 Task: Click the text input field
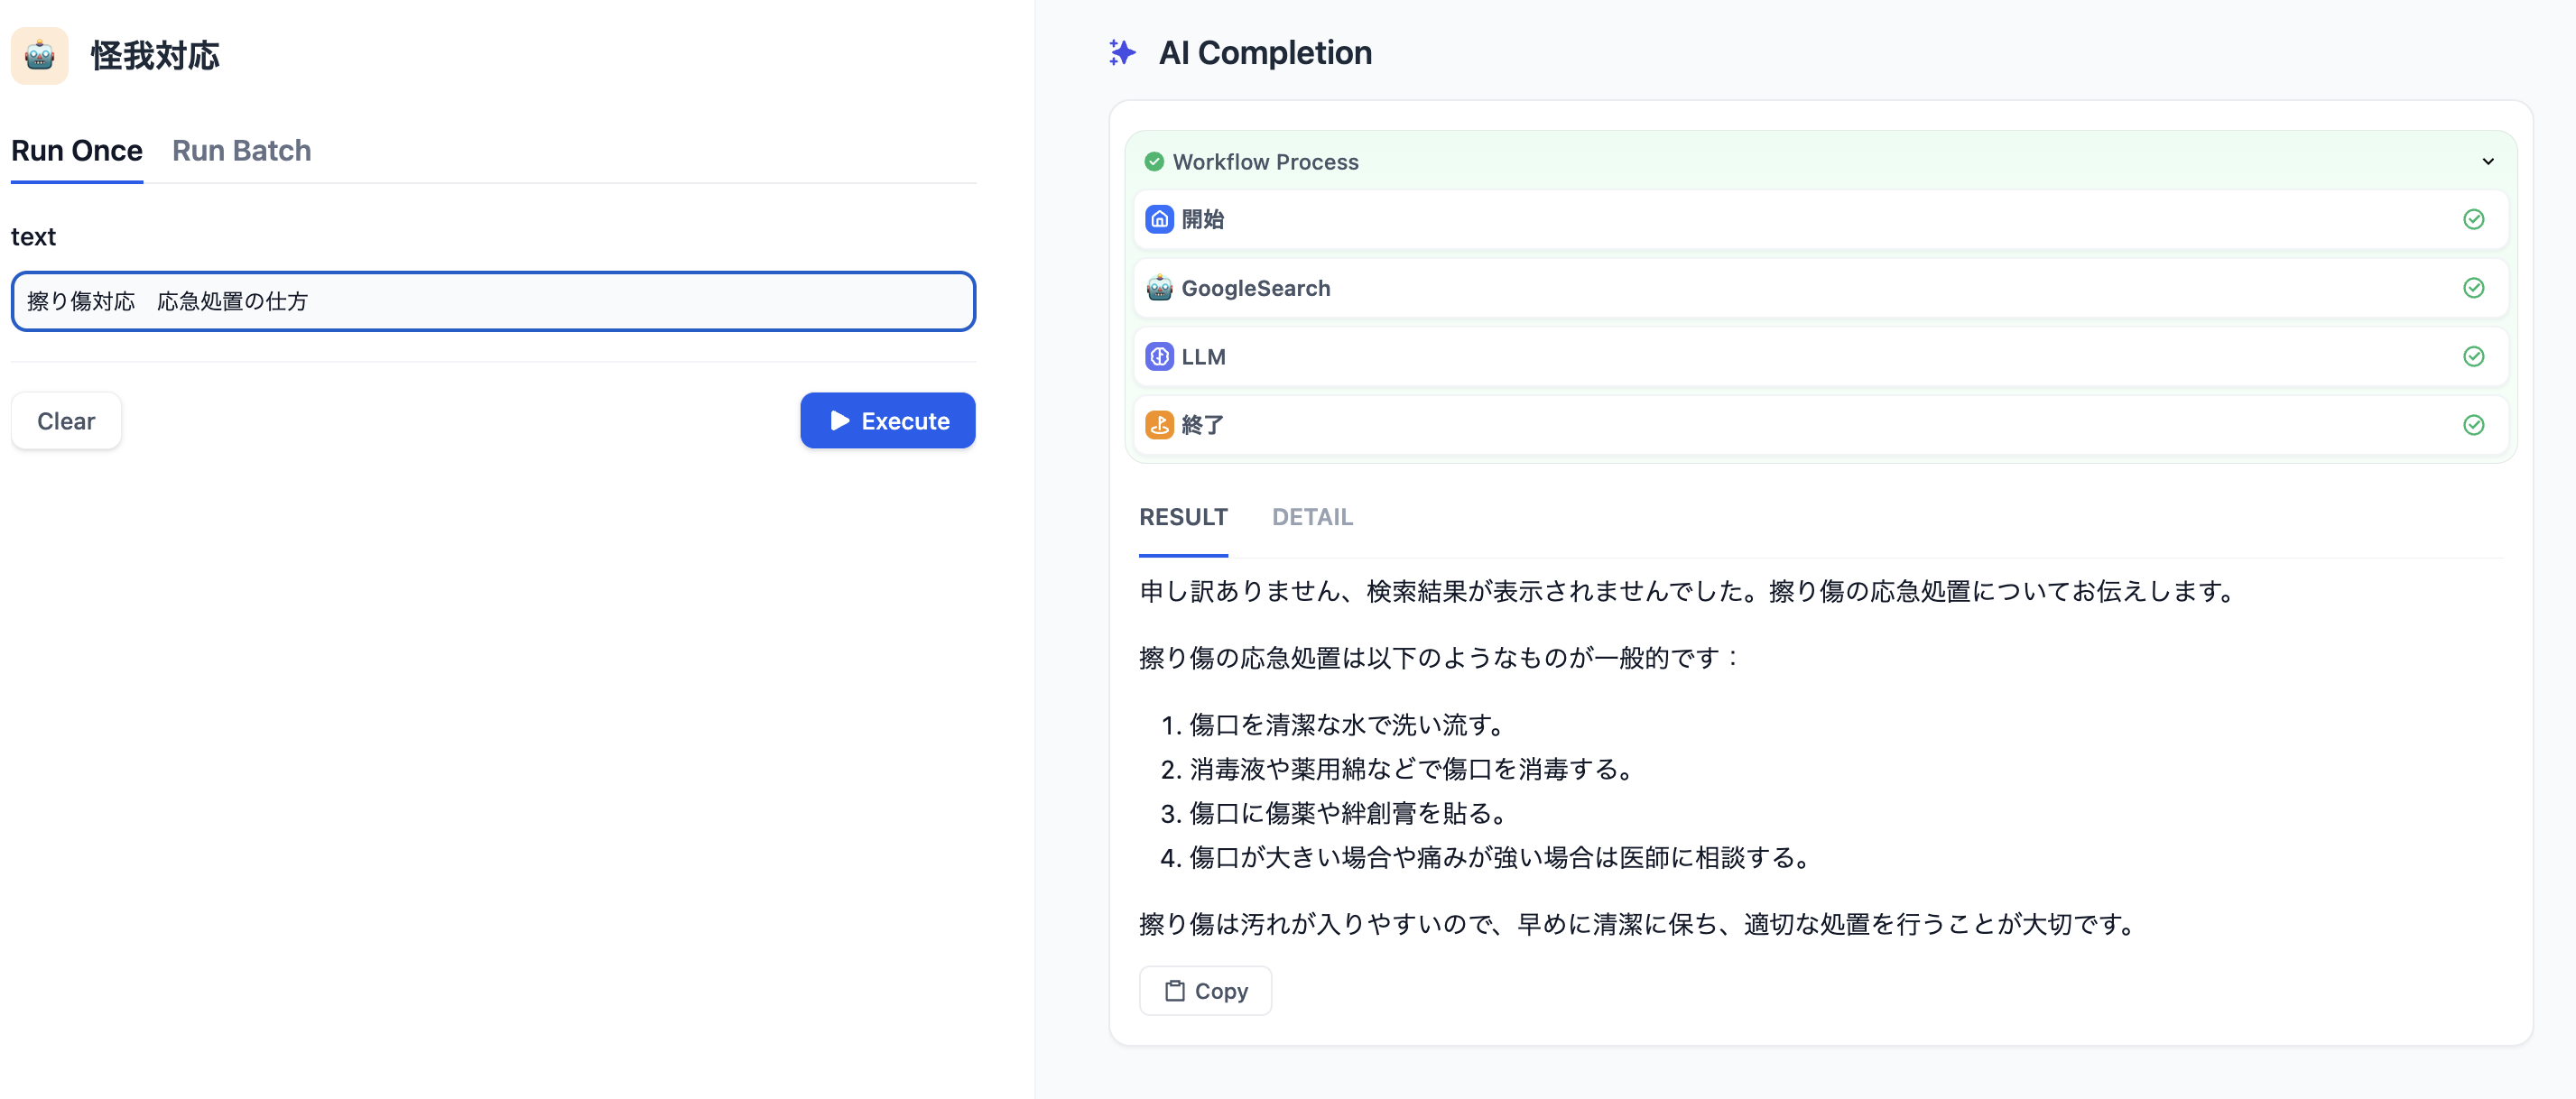tap(493, 301)
